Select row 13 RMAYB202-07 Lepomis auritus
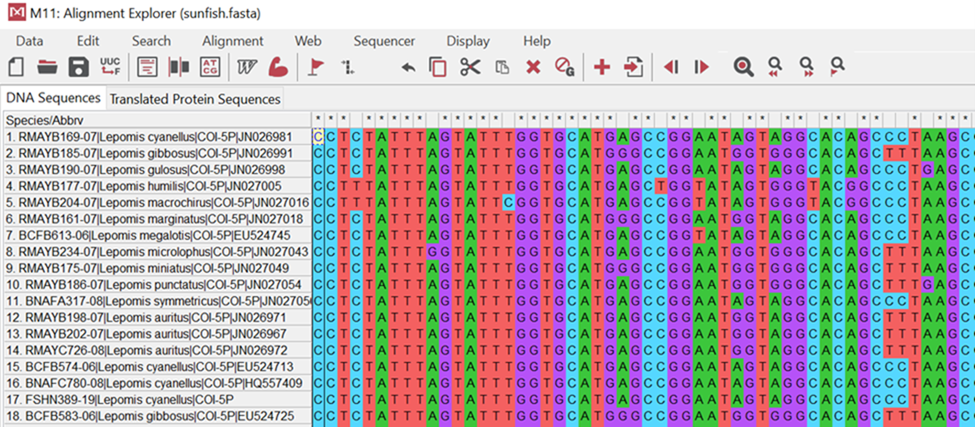The image size is (975, 427). (157, 334)
